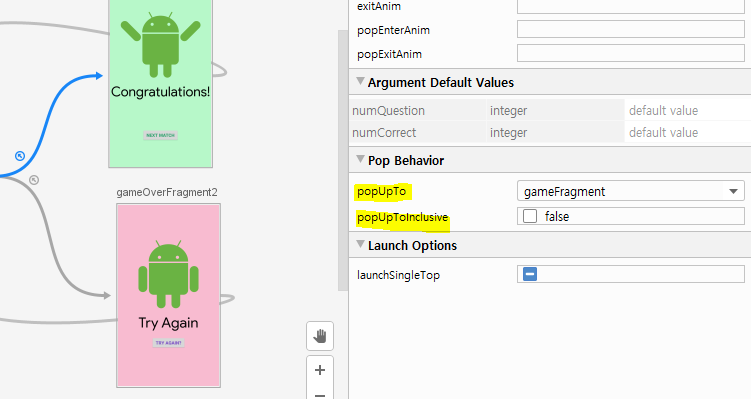Zoom in with the plus button
The width and height of the screenshot is (751, 399).
pyautogui.click(x=320, y=370)
